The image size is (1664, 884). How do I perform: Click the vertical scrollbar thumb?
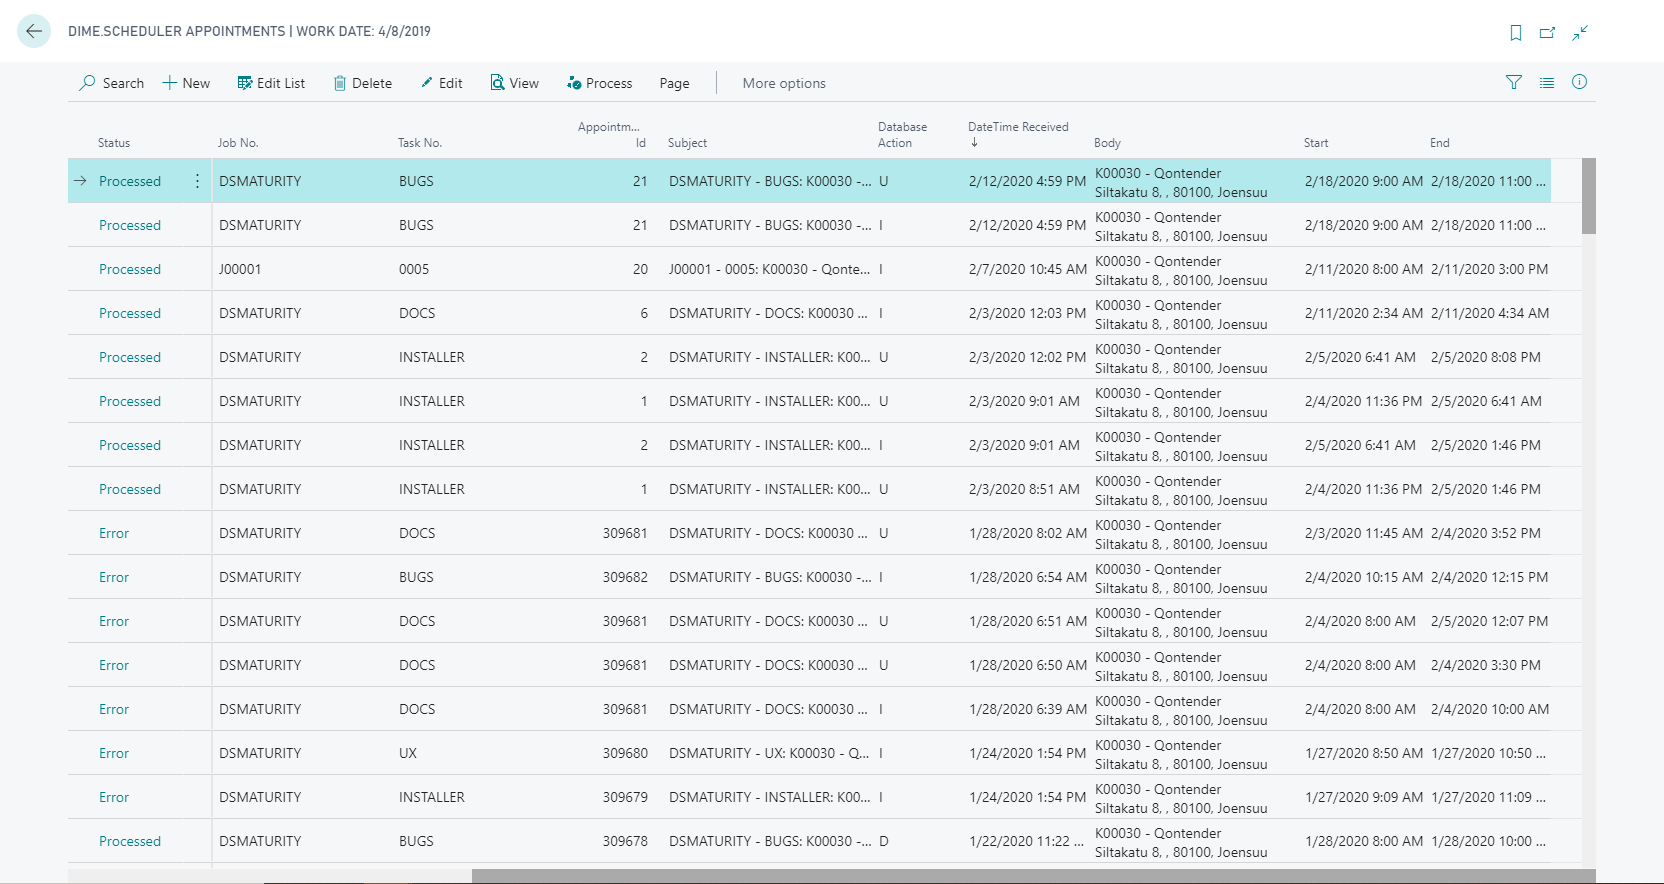[x=1588, y=196]
